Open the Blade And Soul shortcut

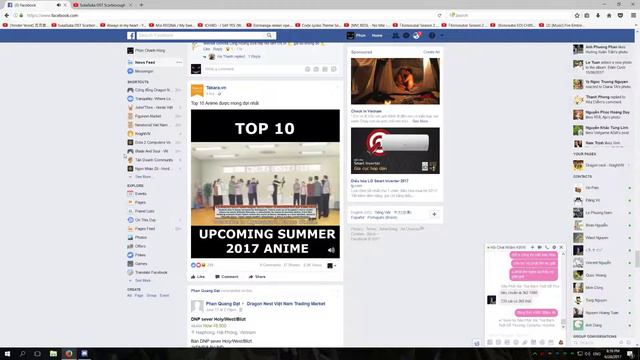click(x=151, y=151)
